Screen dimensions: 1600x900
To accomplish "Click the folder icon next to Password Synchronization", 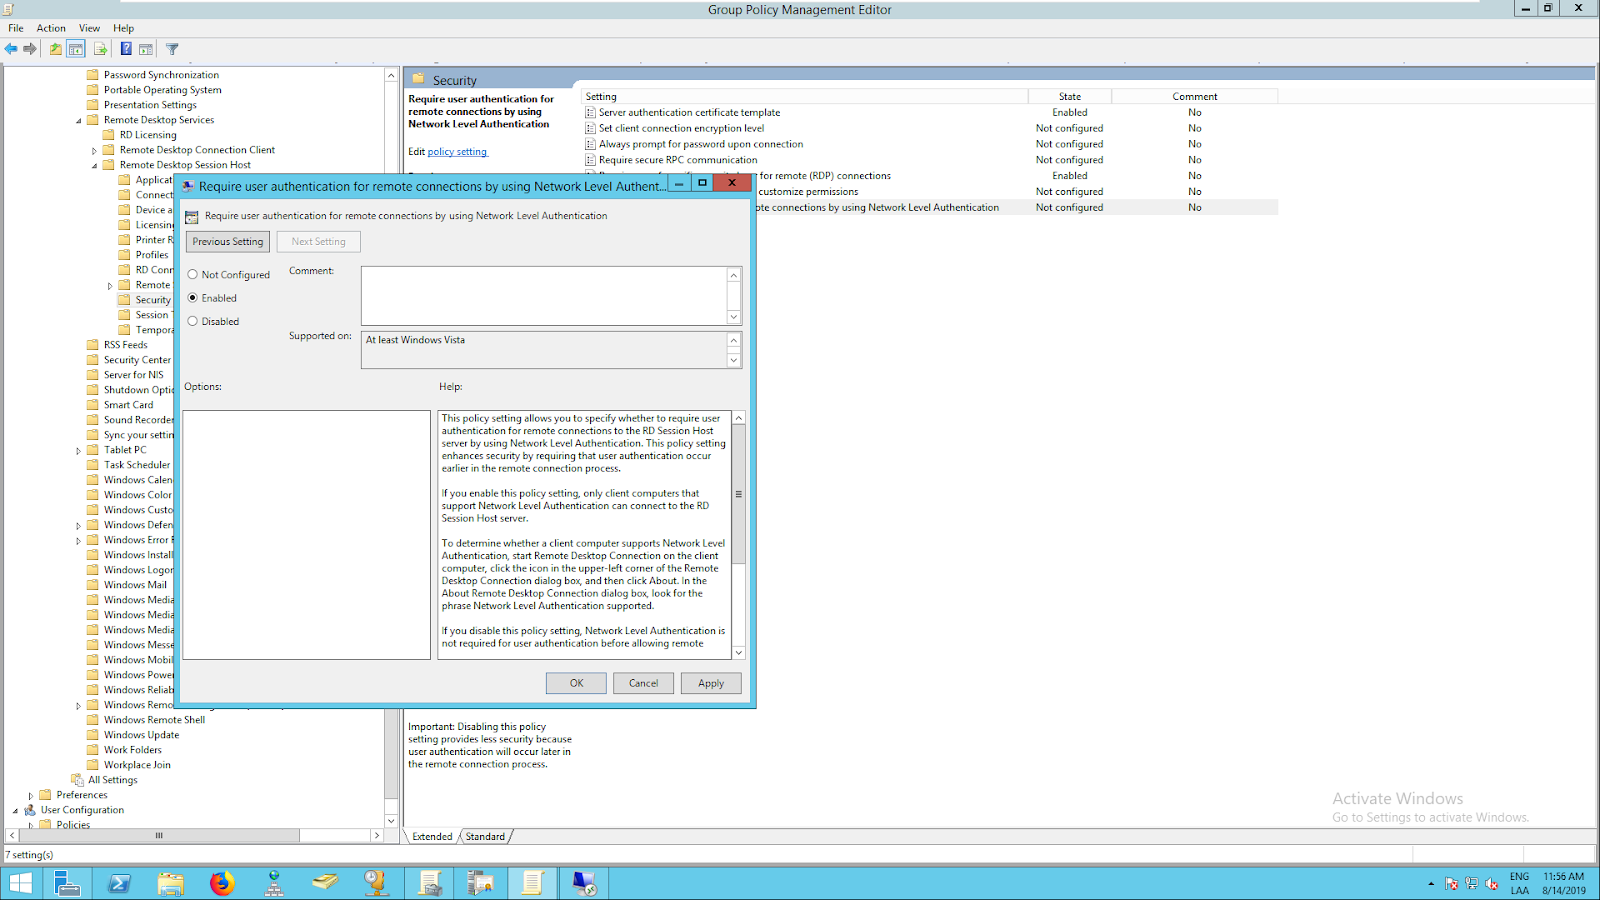I will pyautogui.click(x=93, y=75).
